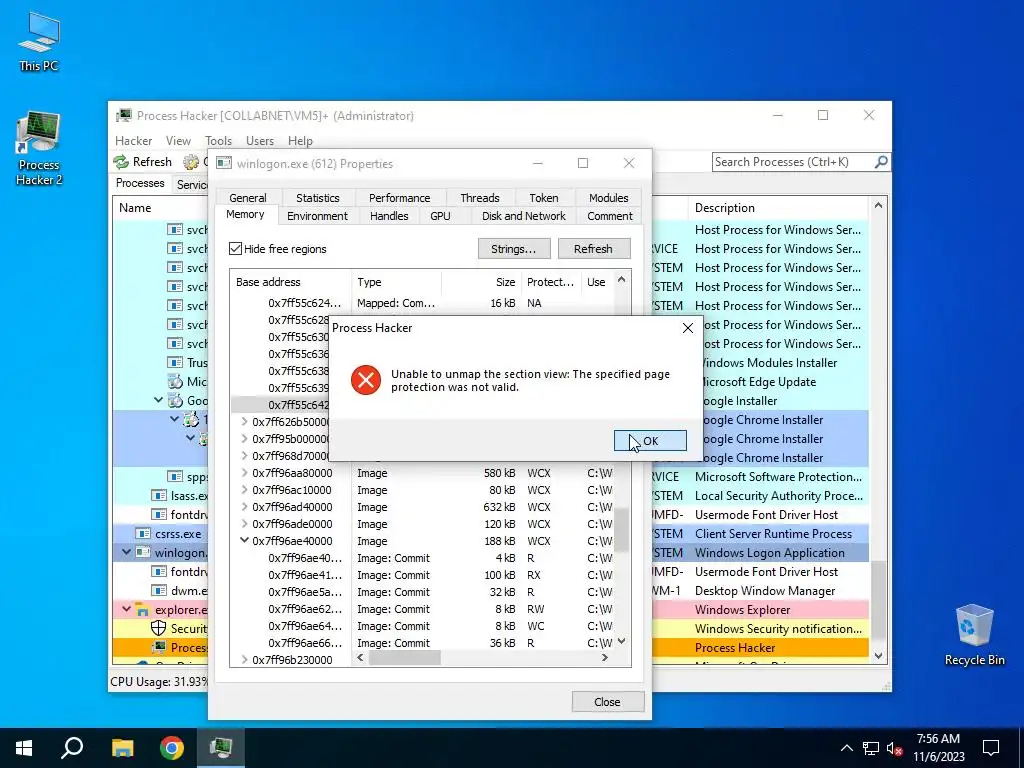Open the Process Hacker 2 desktop shortcut

[x=39, y=148]
